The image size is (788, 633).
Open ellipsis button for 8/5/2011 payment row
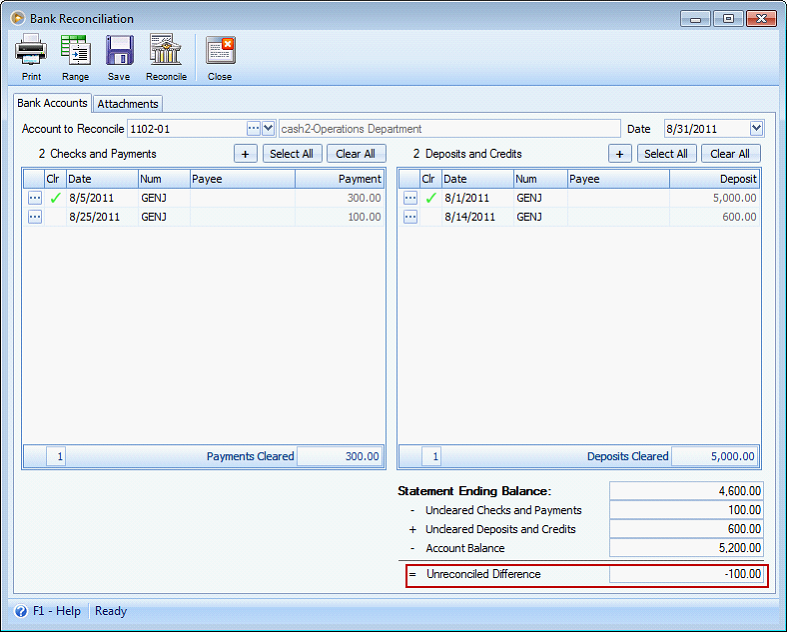35,198
